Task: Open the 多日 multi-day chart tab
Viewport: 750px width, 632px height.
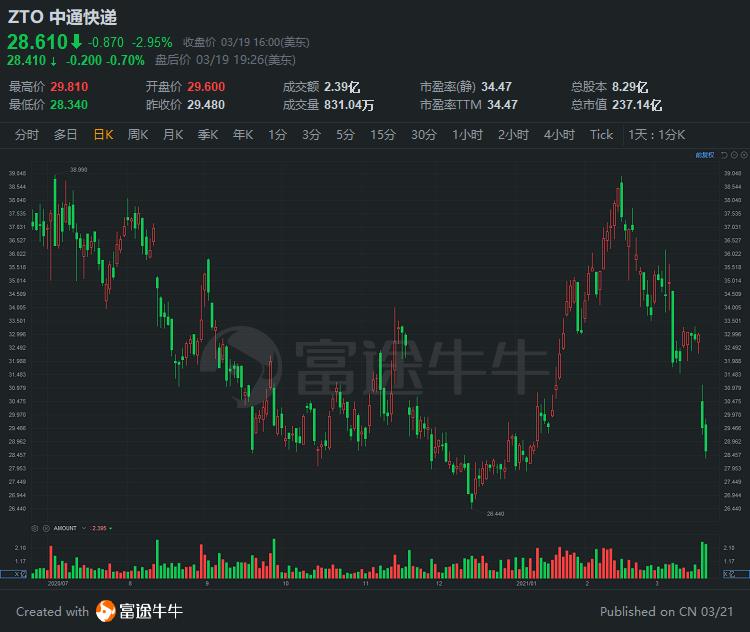Action: pos(66,135)
